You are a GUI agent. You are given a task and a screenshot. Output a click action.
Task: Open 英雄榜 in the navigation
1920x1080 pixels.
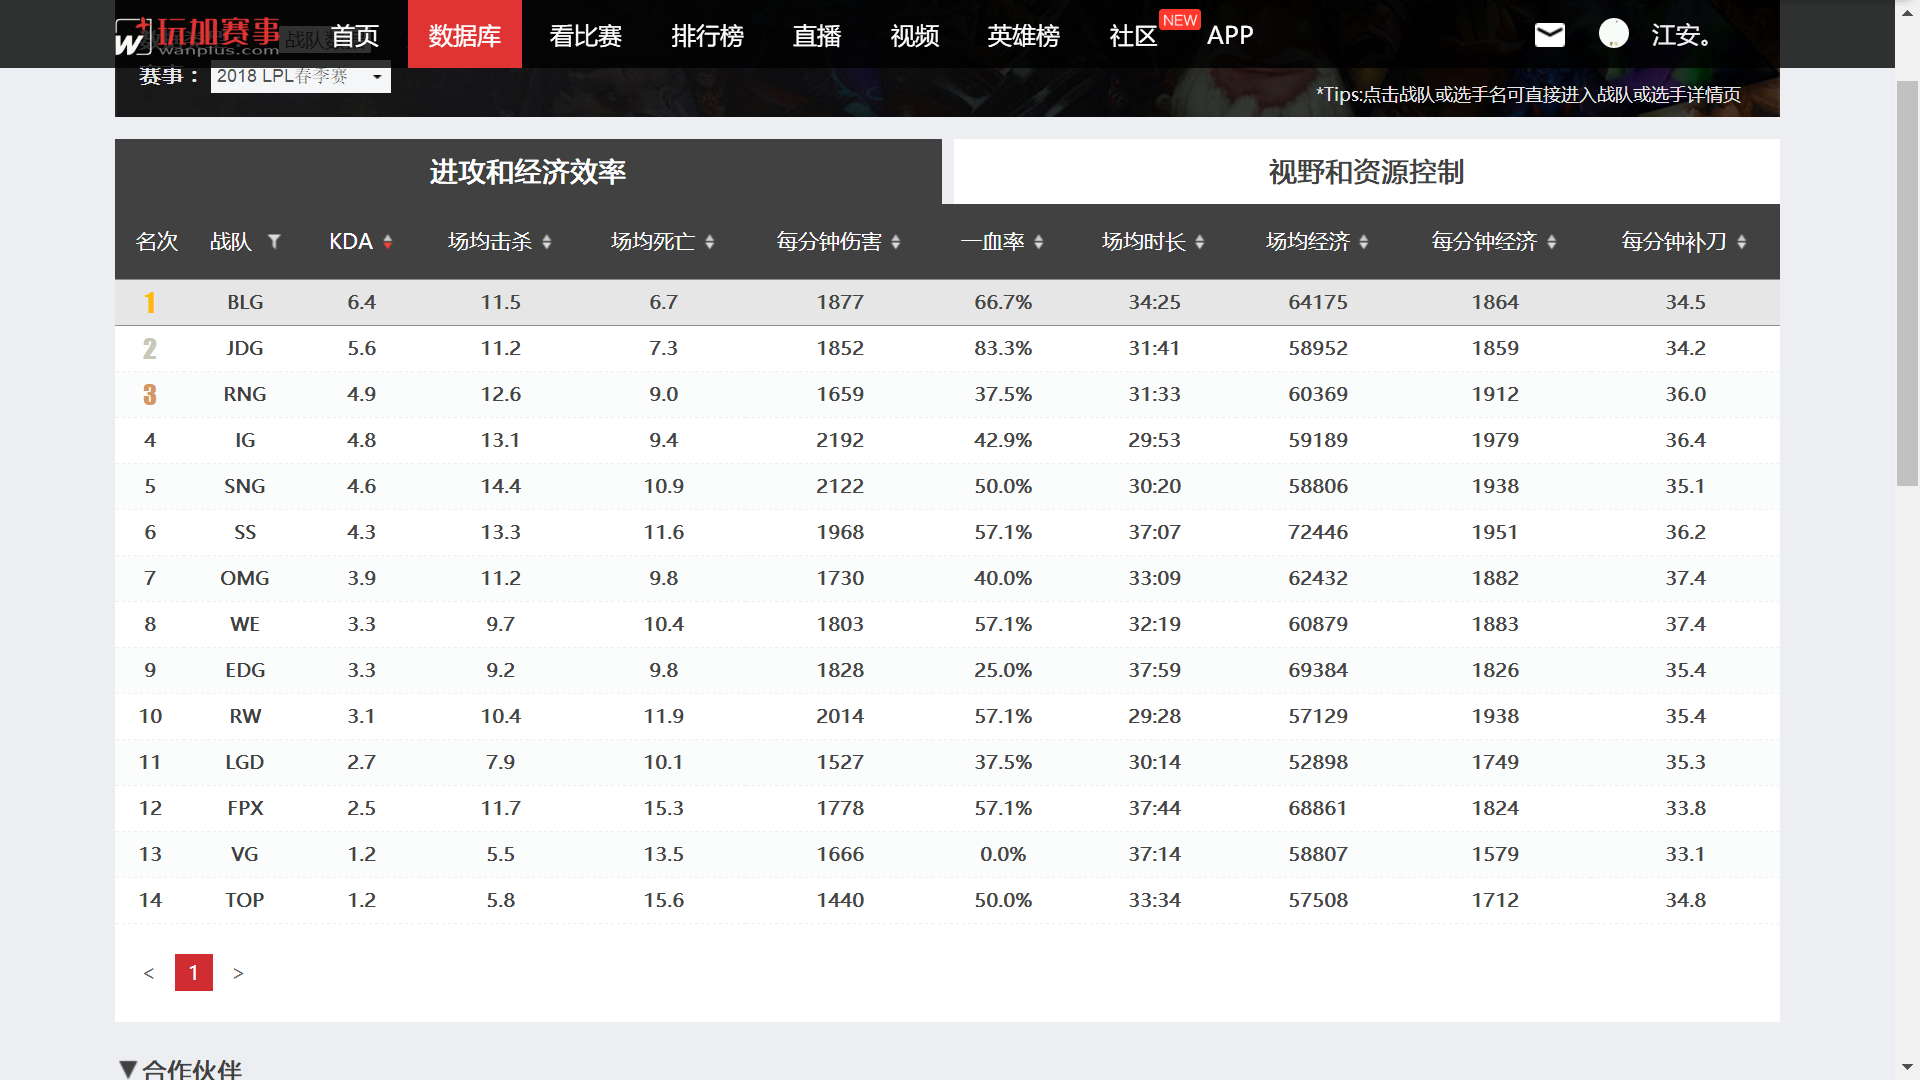click(x=1024, y=36)
